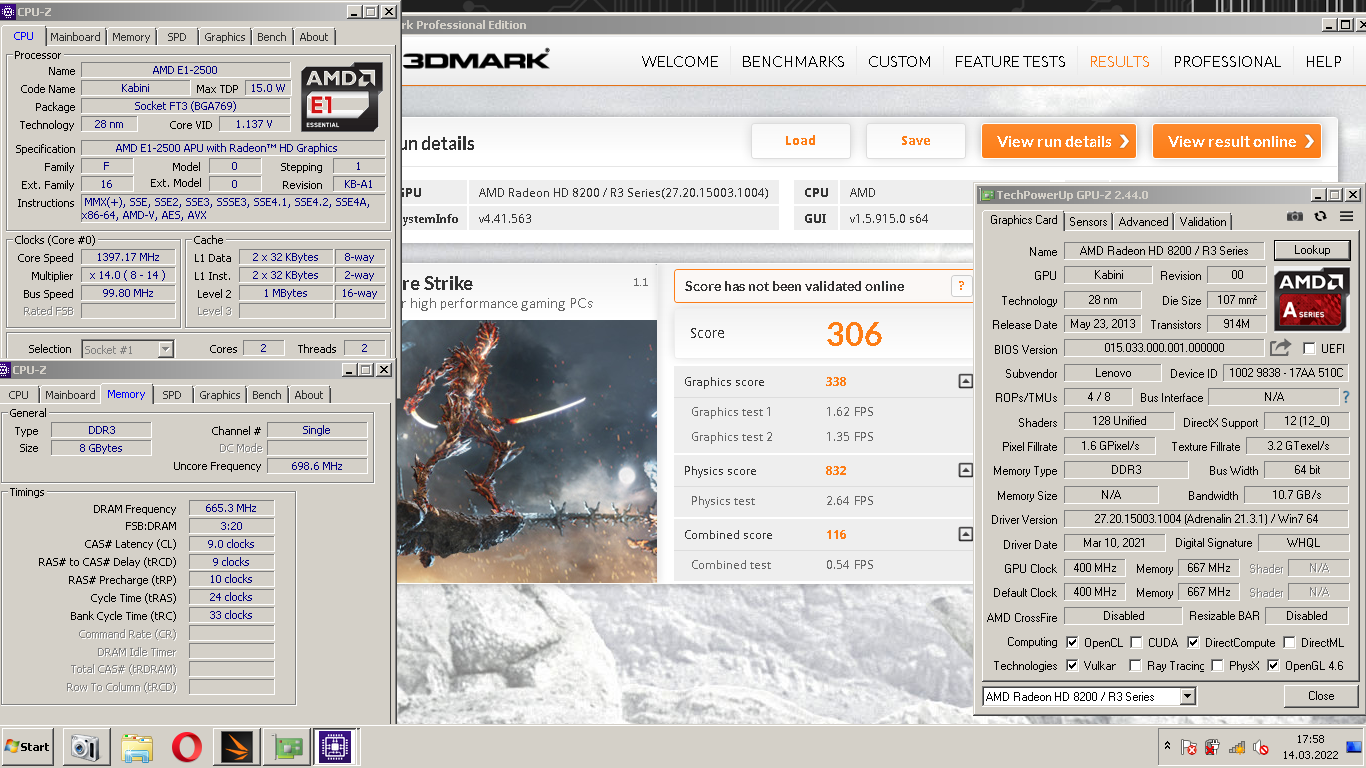Take a GPU-Z screenshot with the camera icon
Viewport: 1366px width, 768px height.
tap(1295, 216)
